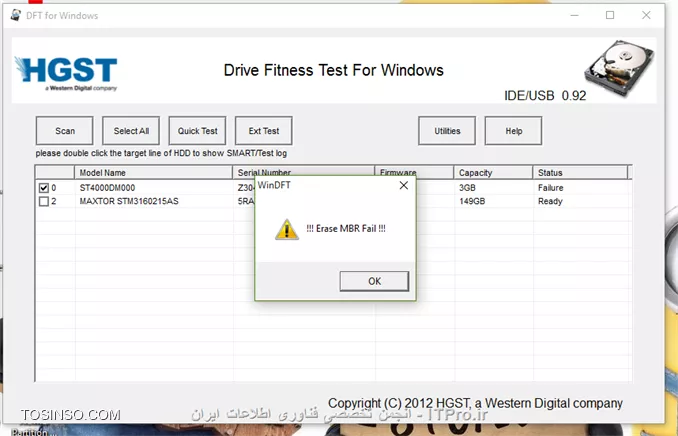Click the Select All button
The image size is (678, 436).
pos(131,131)
